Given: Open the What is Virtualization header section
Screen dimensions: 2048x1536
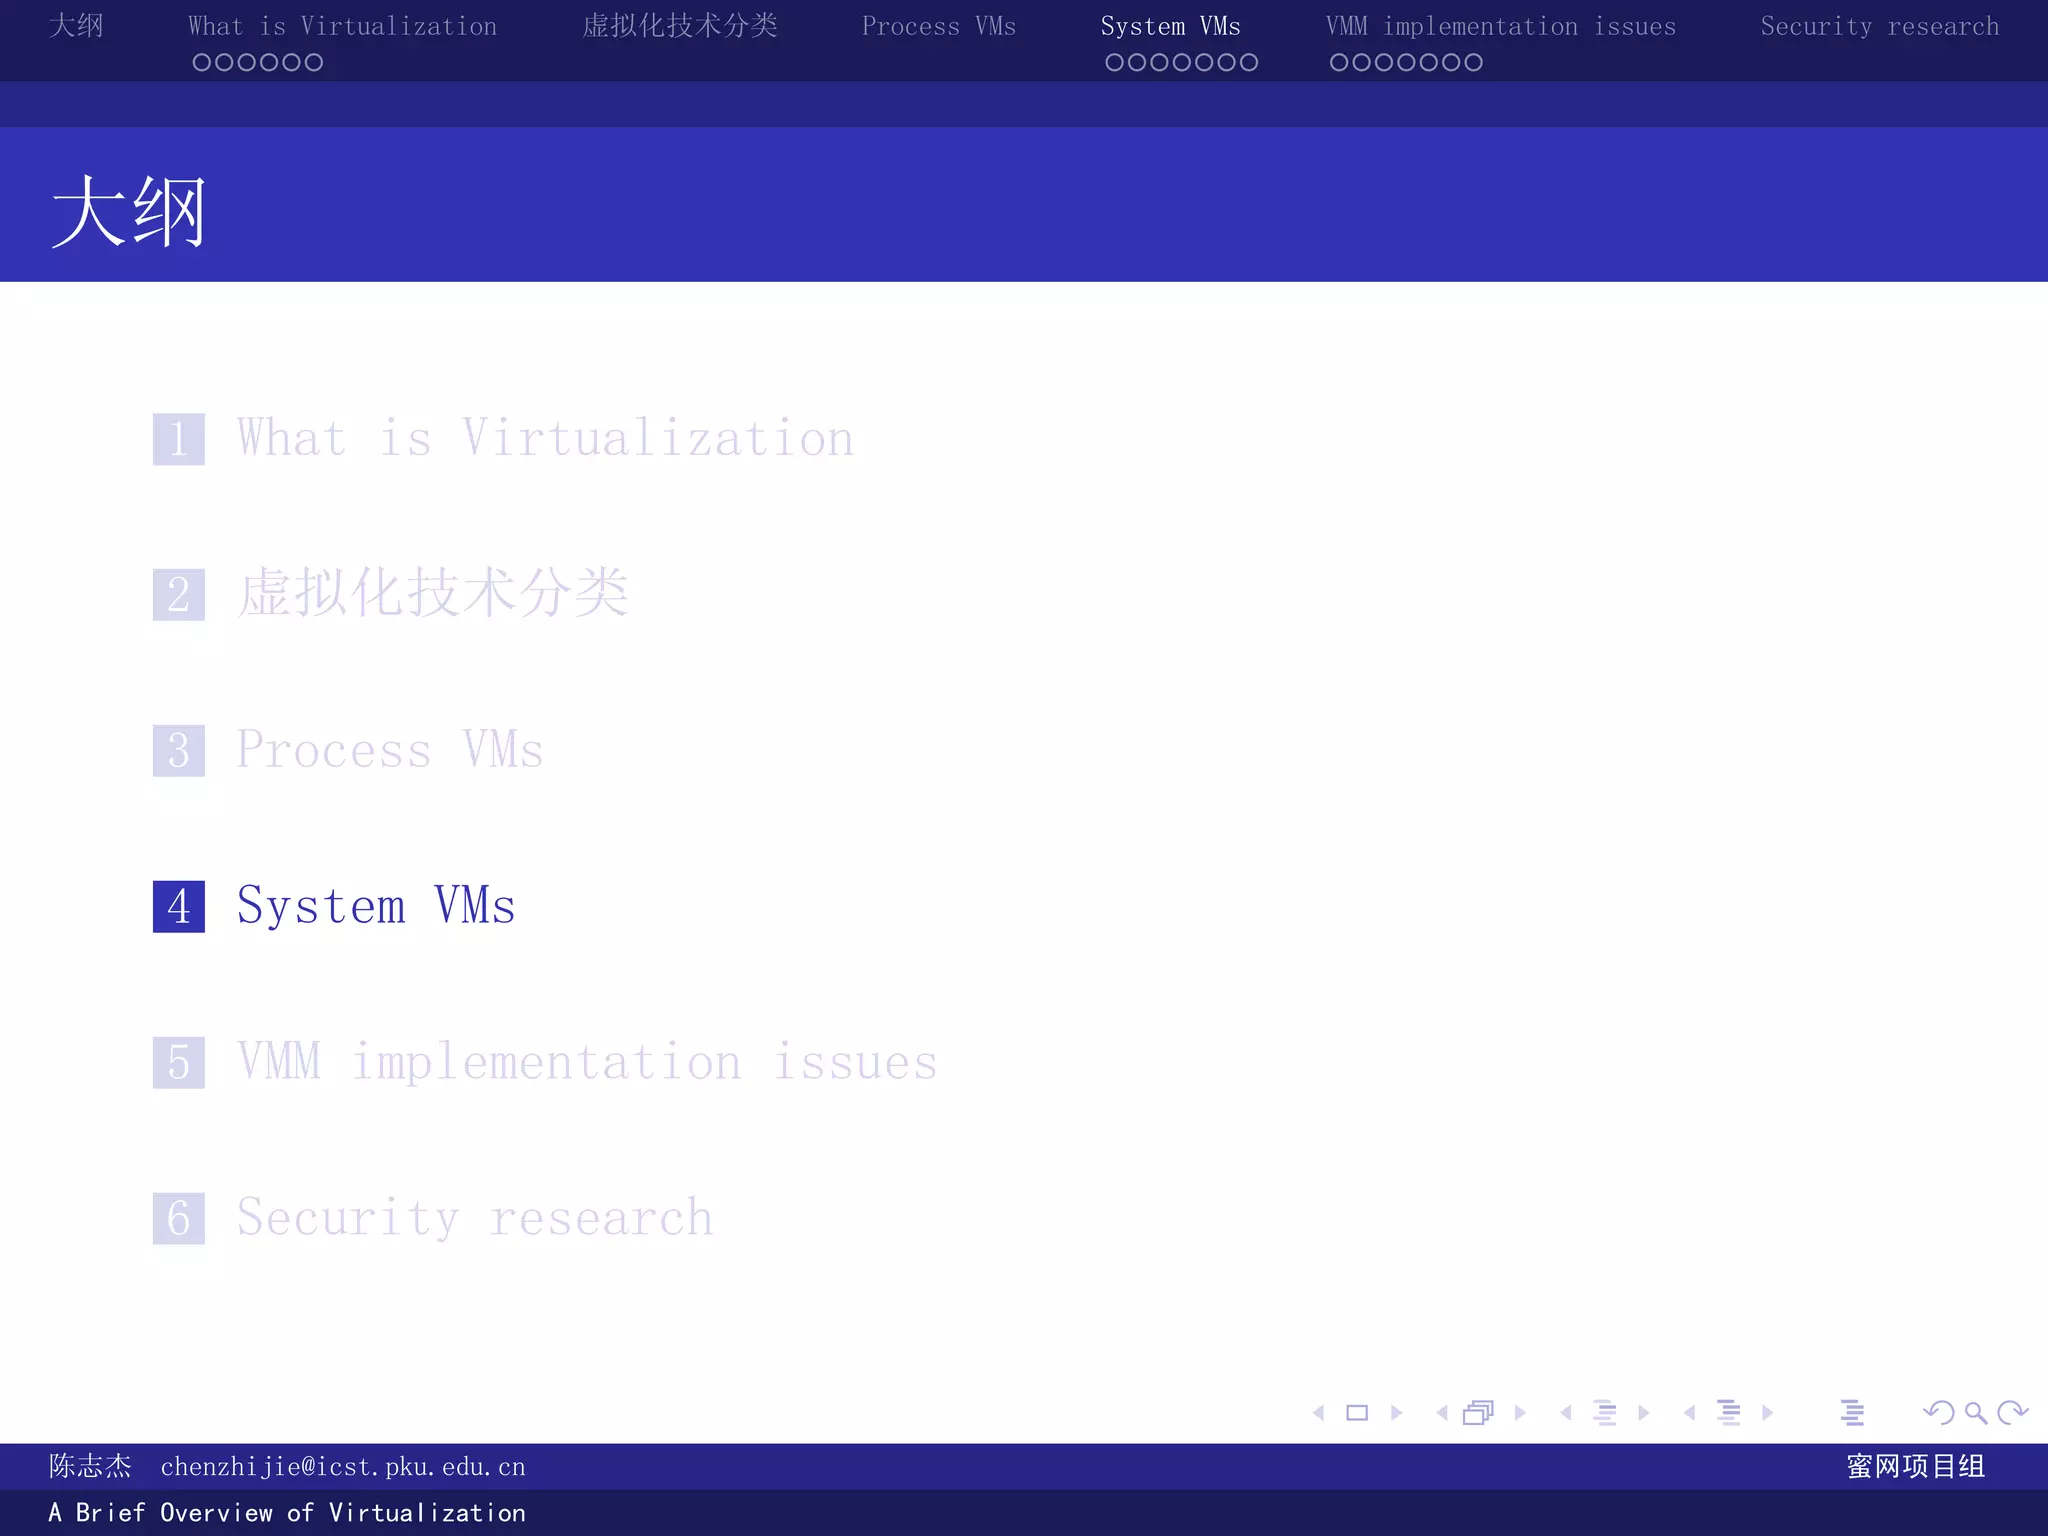Looking at the screenshot, I should click(342, 26).
